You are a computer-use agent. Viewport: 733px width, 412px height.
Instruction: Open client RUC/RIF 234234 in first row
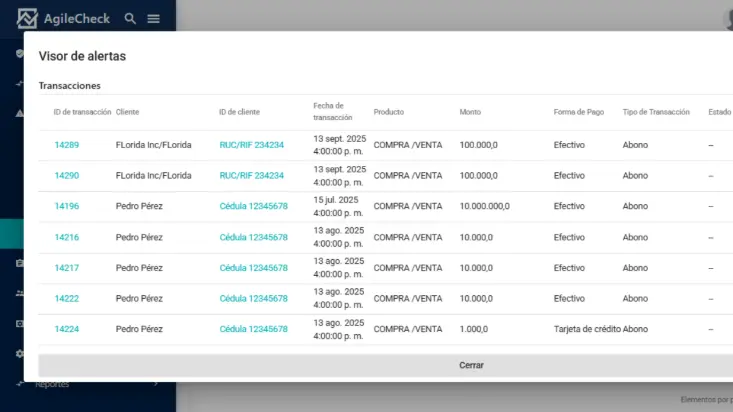(251, 145)
